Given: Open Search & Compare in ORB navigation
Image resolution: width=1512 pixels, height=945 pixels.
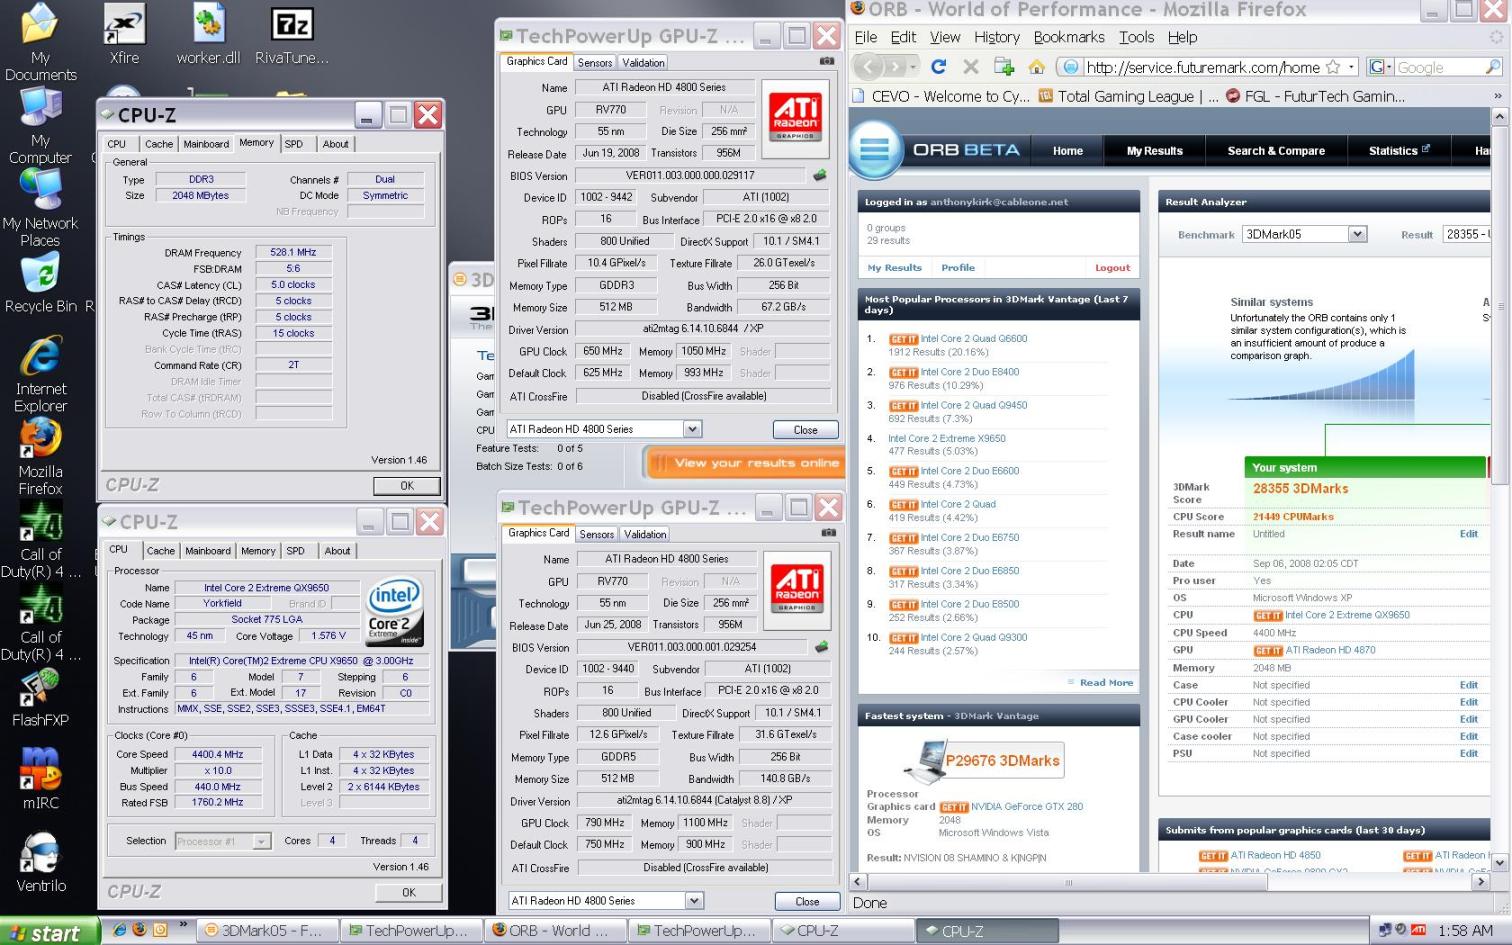Looking at the screenshot, I should click(1276, 151).
